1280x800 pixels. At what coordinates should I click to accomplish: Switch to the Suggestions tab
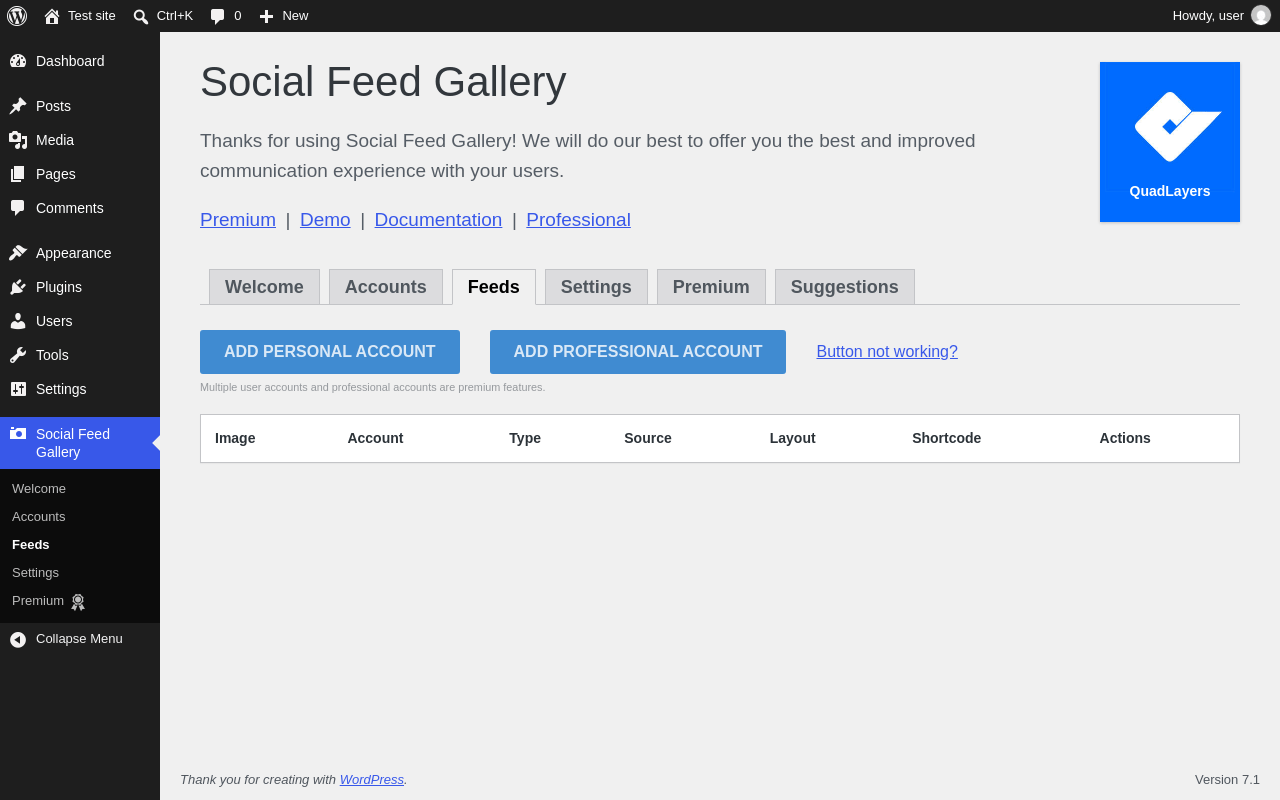click(845, 287)
